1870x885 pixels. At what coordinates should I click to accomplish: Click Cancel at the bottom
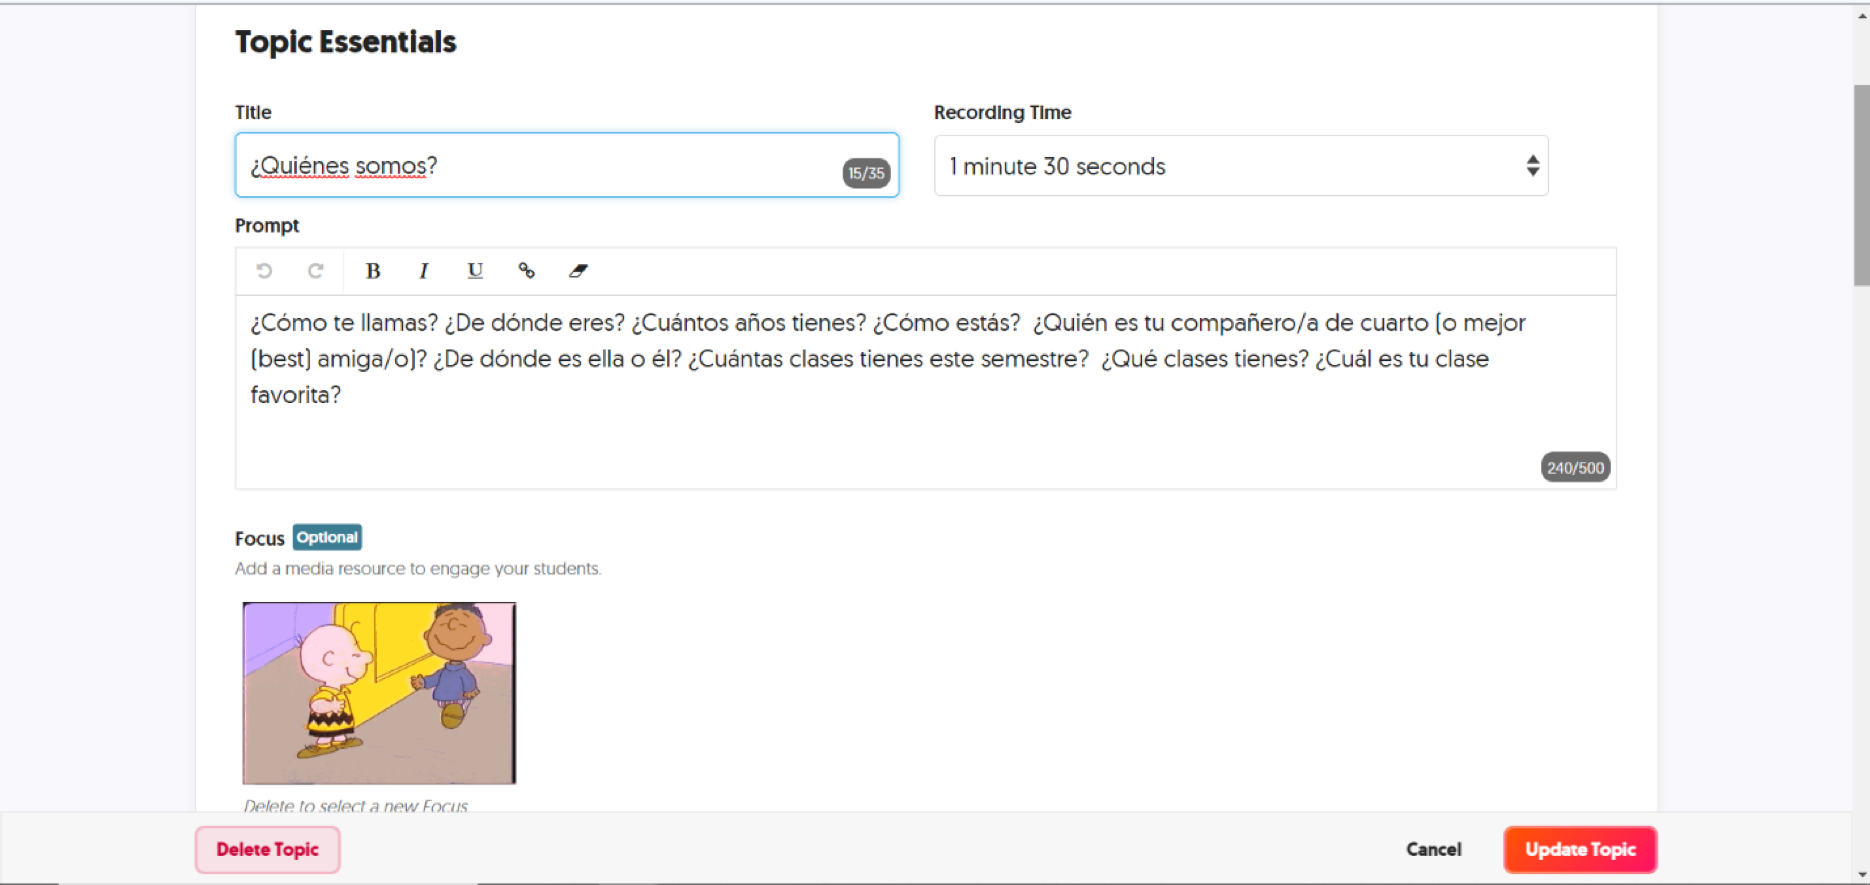pos(1433,849)
